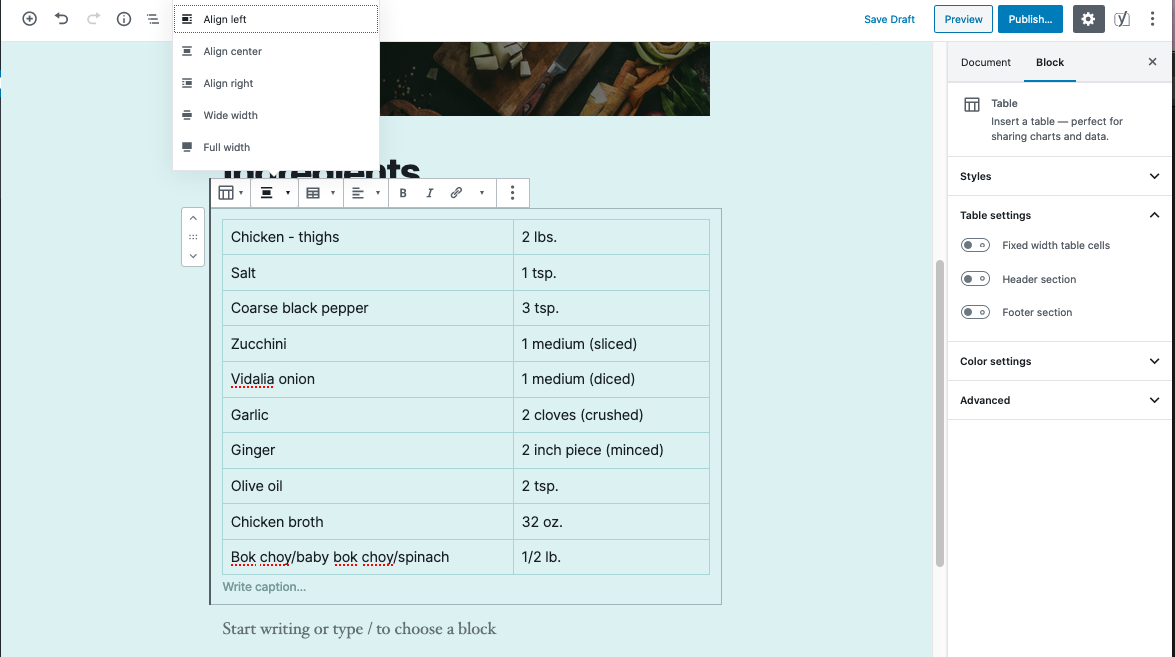Click the Bok choy/baby bok choy/spinach cell
The image size is (1175, 657).
(368, 557)
